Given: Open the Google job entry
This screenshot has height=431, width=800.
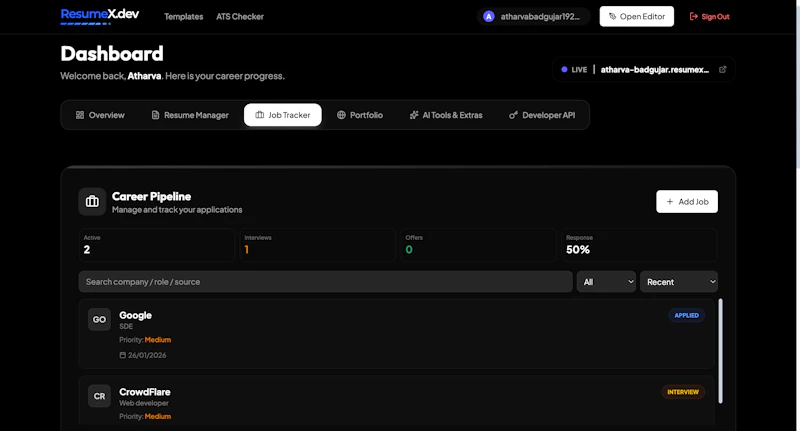Looking at the screenshot, I should pyautogui.click(x=396, y=334).
